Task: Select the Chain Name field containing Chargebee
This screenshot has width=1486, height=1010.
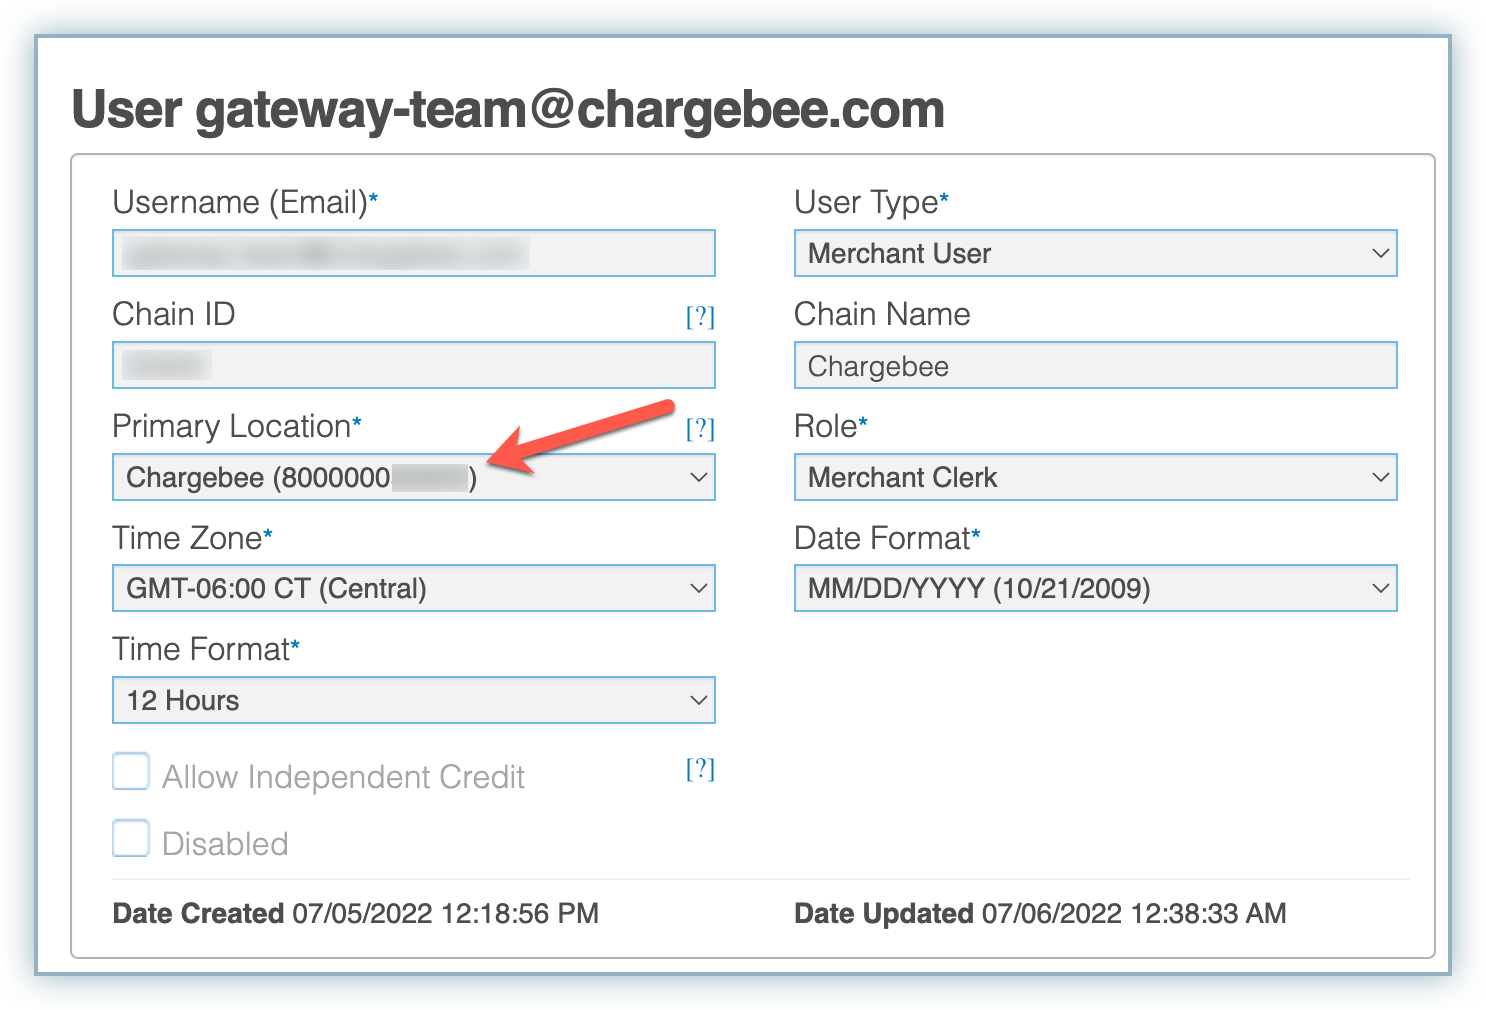Action: point(1095,366)
